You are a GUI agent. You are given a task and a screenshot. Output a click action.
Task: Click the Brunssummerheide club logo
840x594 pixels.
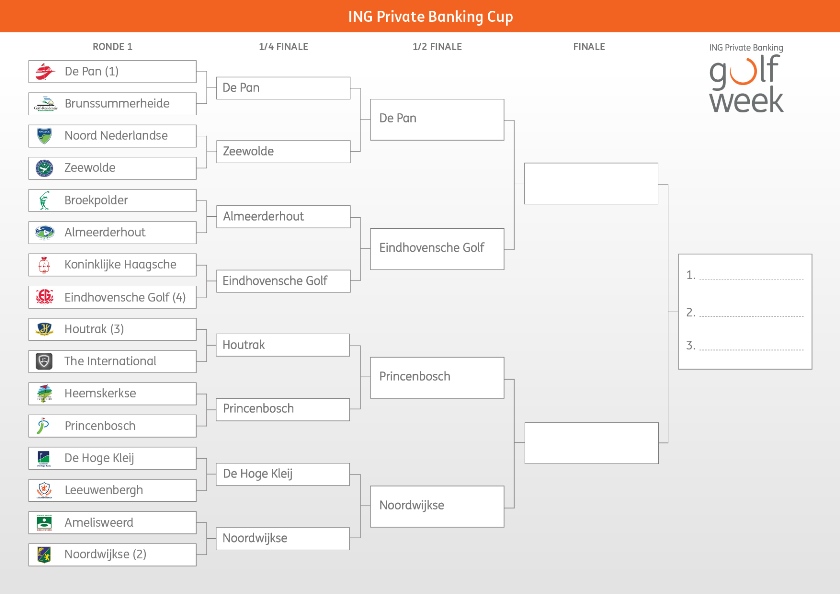point(44,104)
